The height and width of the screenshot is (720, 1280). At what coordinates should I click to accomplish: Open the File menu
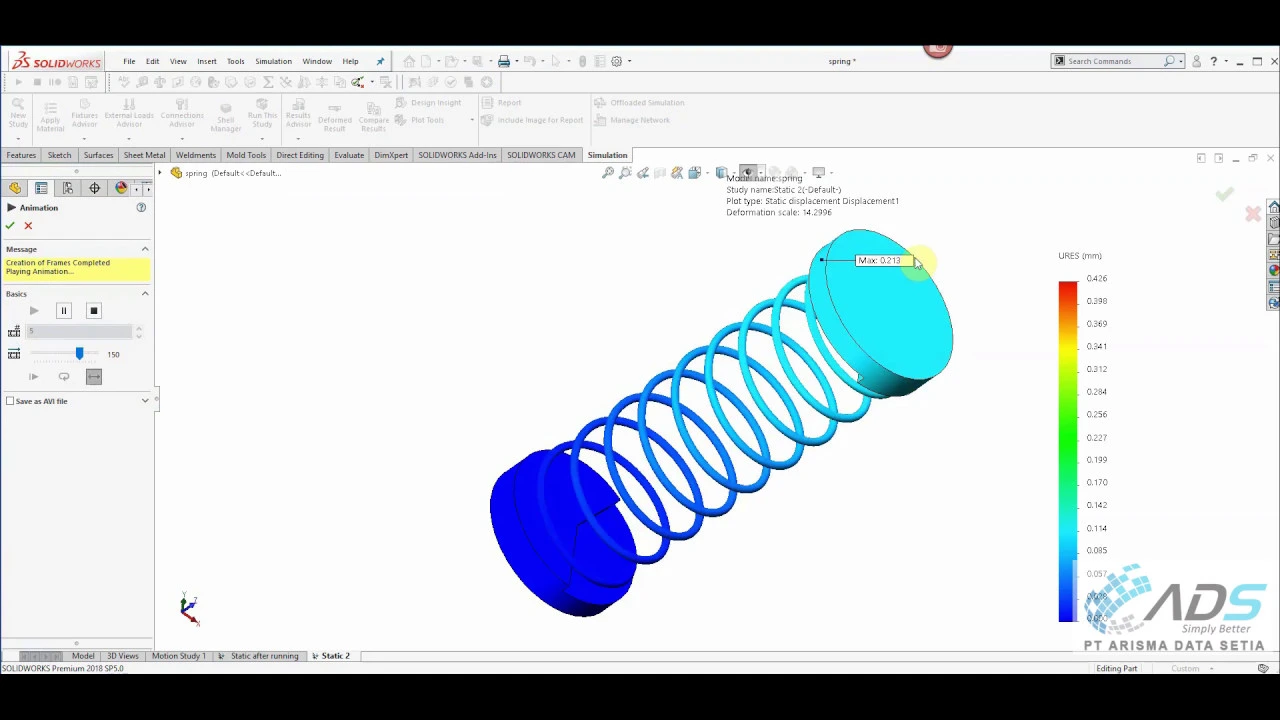129,61
